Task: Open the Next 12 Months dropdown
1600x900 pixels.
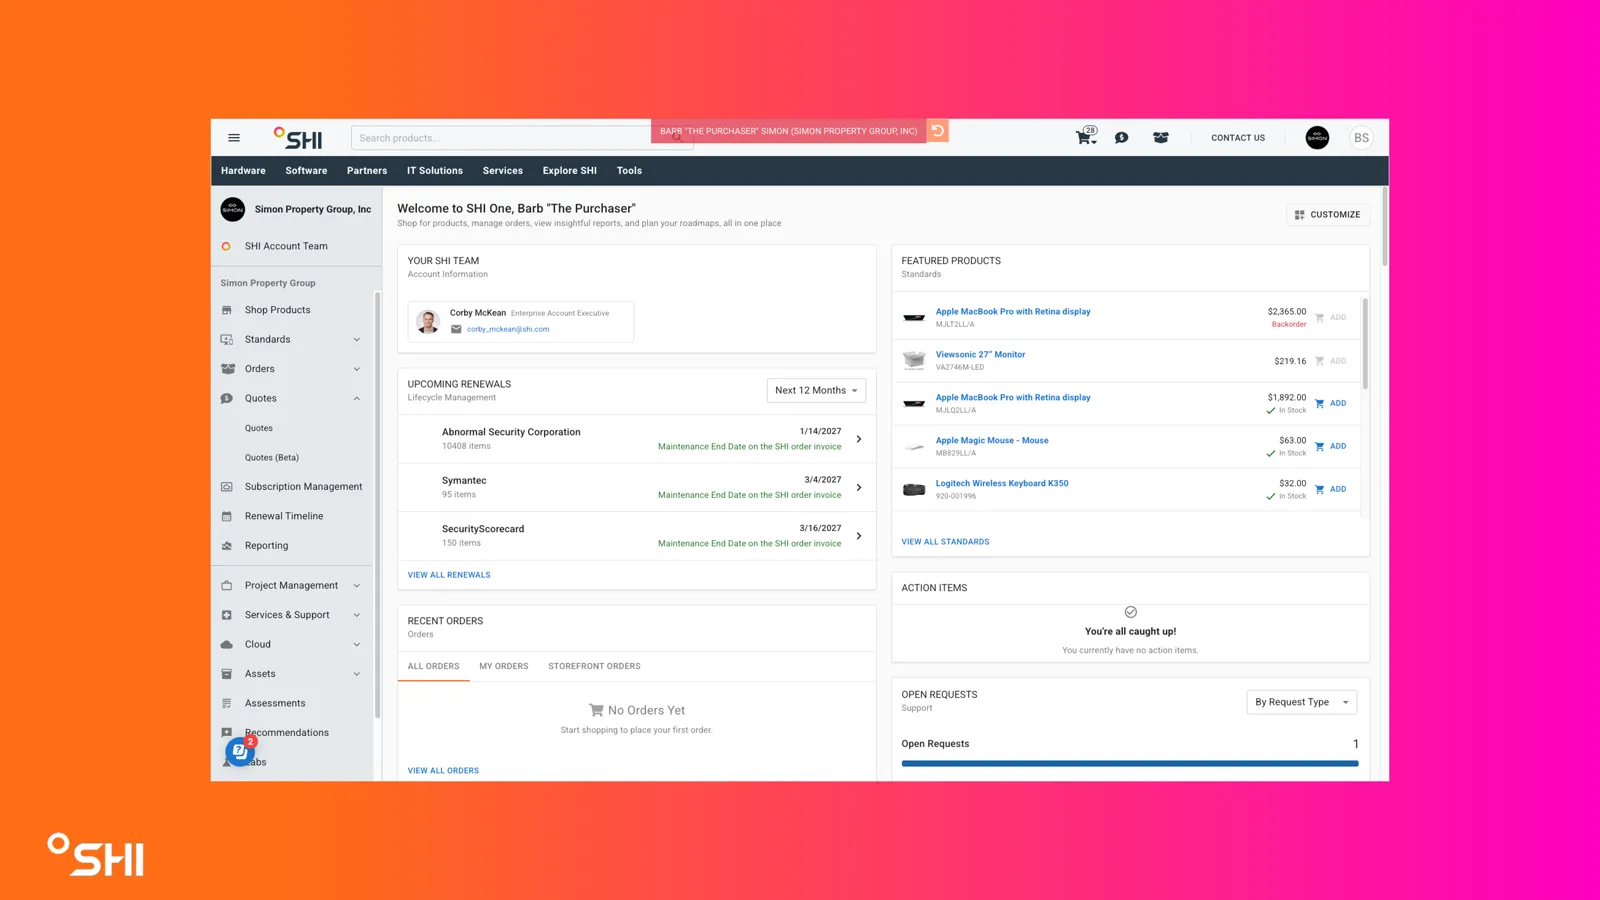Action: 816,391
